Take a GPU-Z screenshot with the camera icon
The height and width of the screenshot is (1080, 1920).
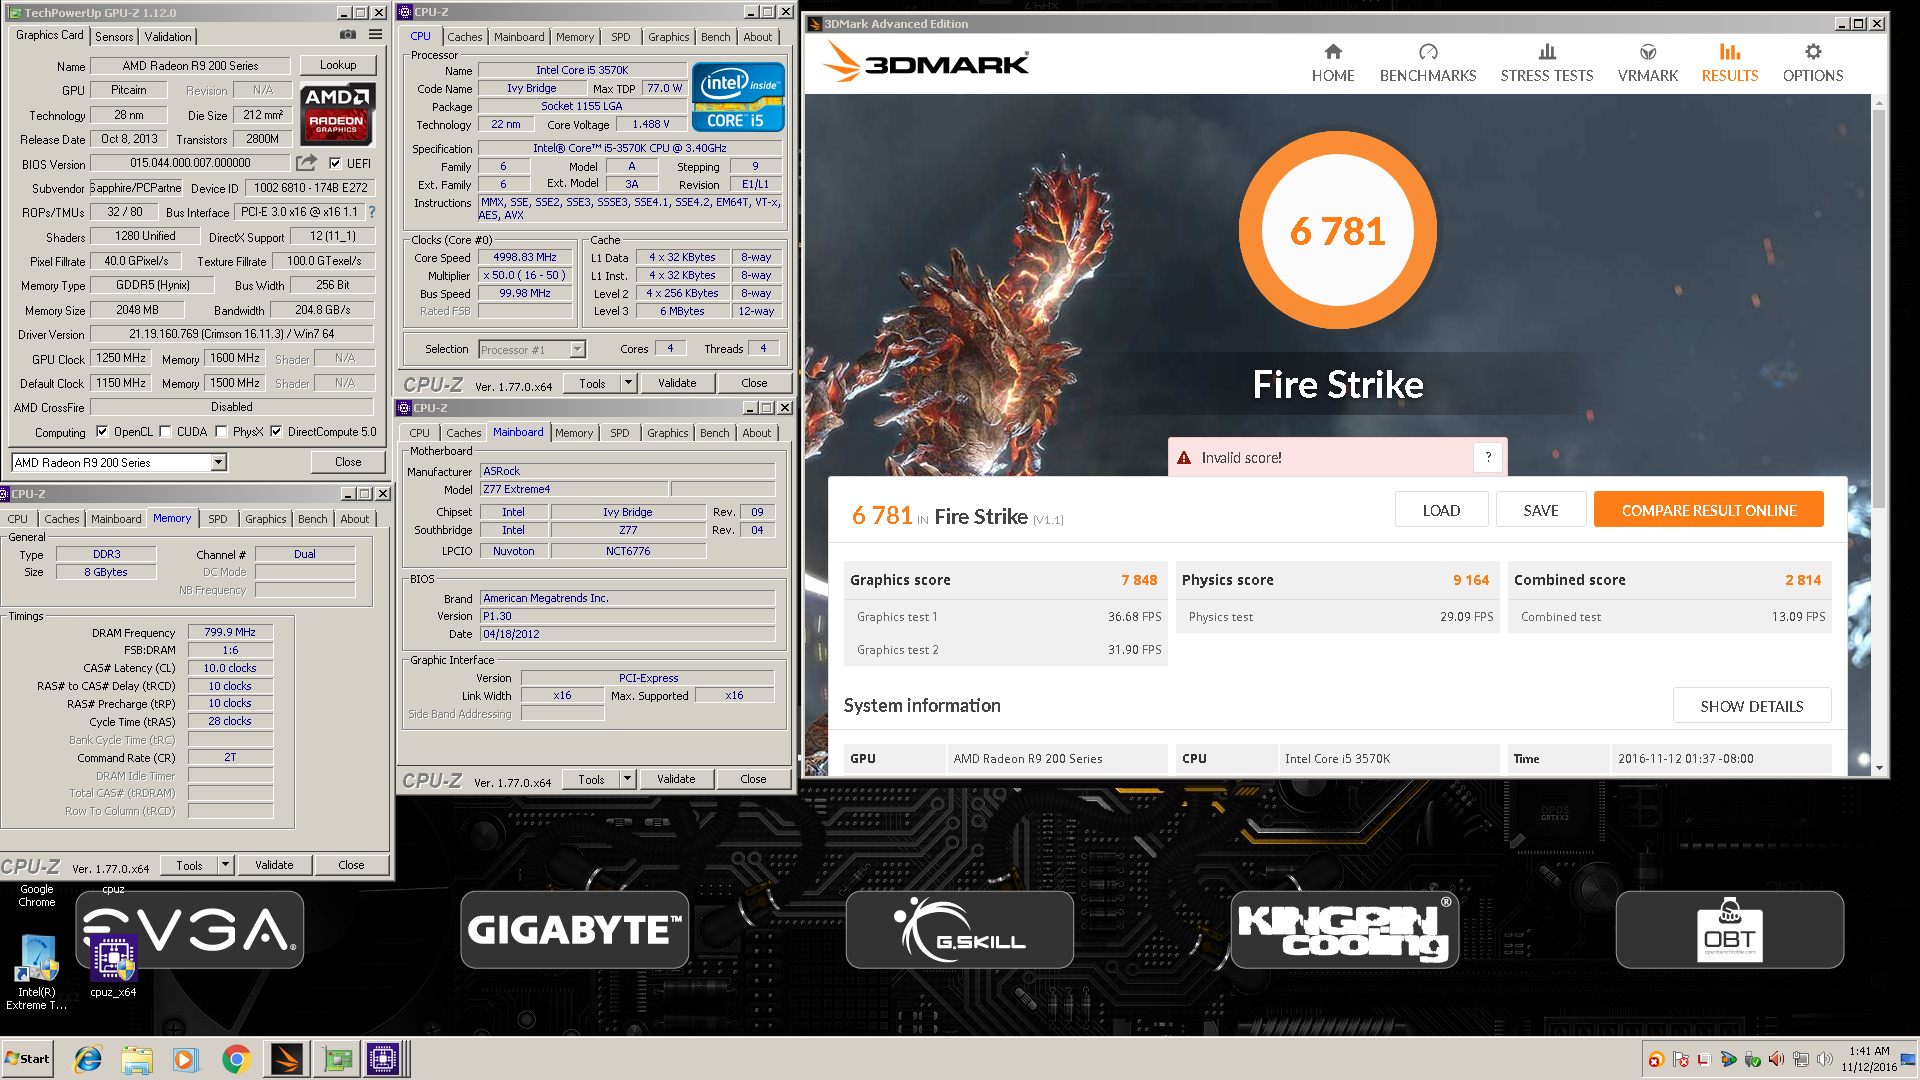point(348,35)
